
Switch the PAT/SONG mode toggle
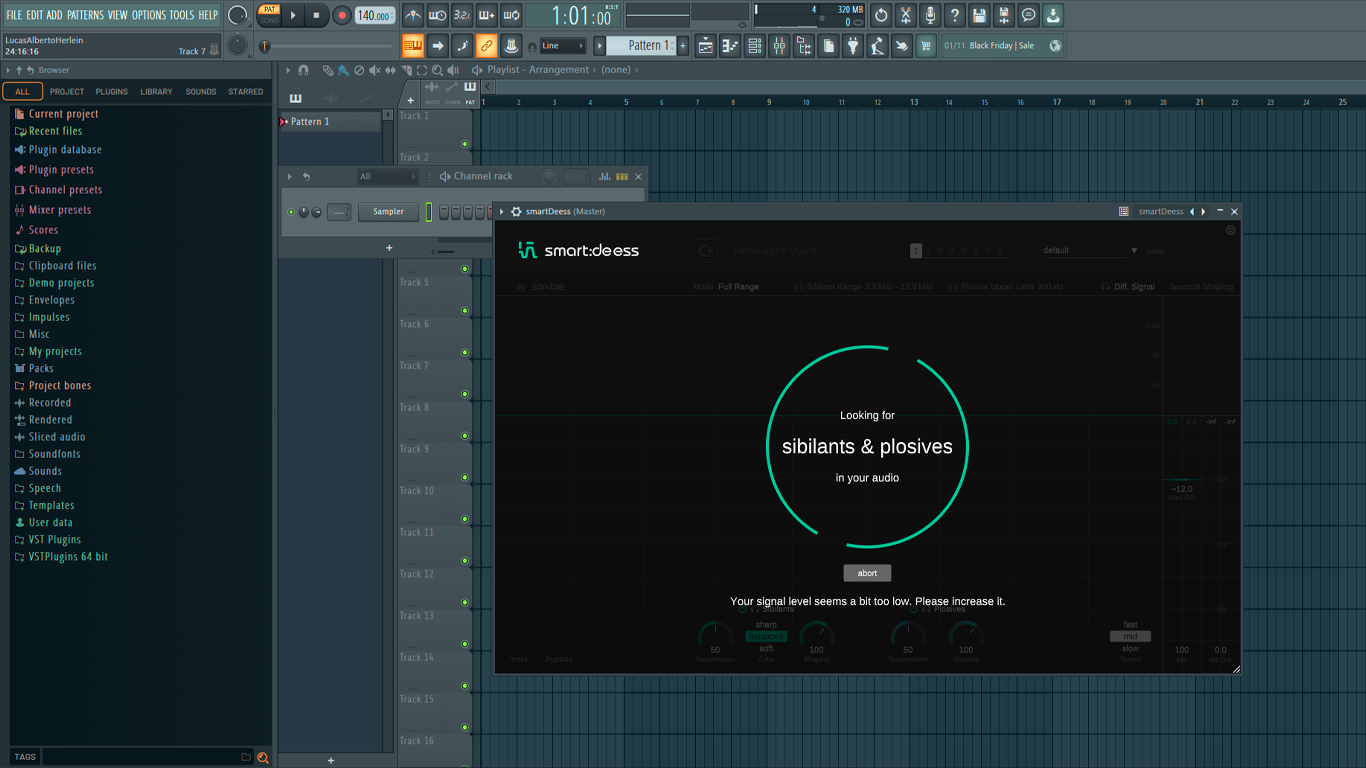point(270,14)
